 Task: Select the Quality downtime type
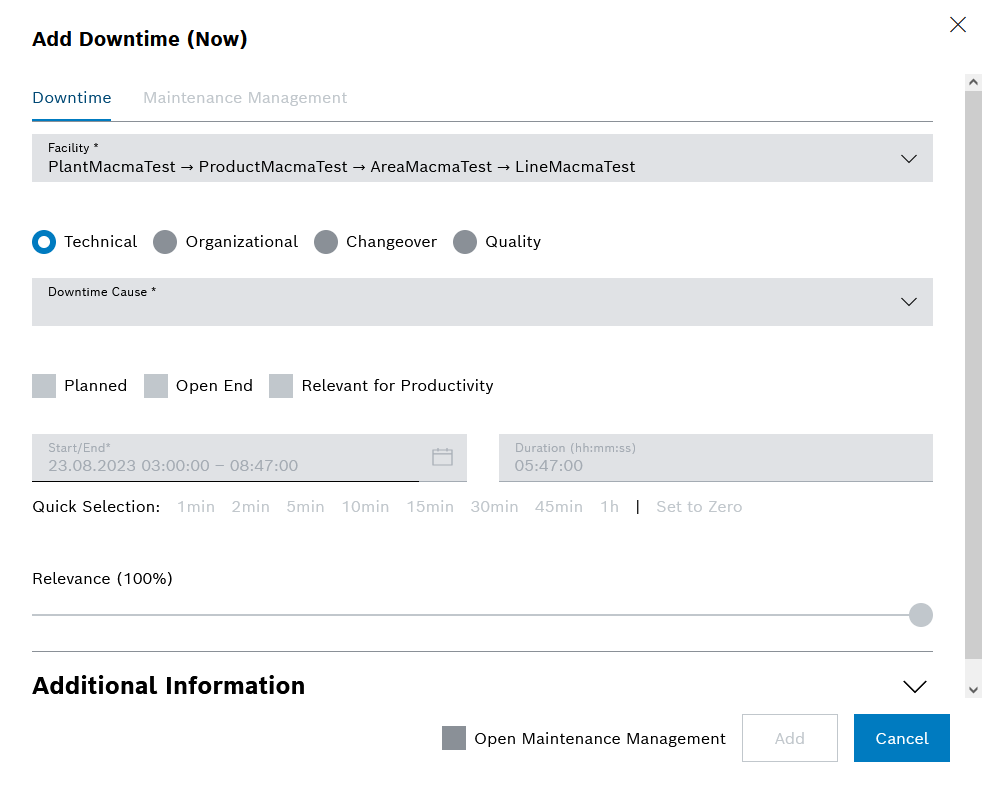pos(464,242)
